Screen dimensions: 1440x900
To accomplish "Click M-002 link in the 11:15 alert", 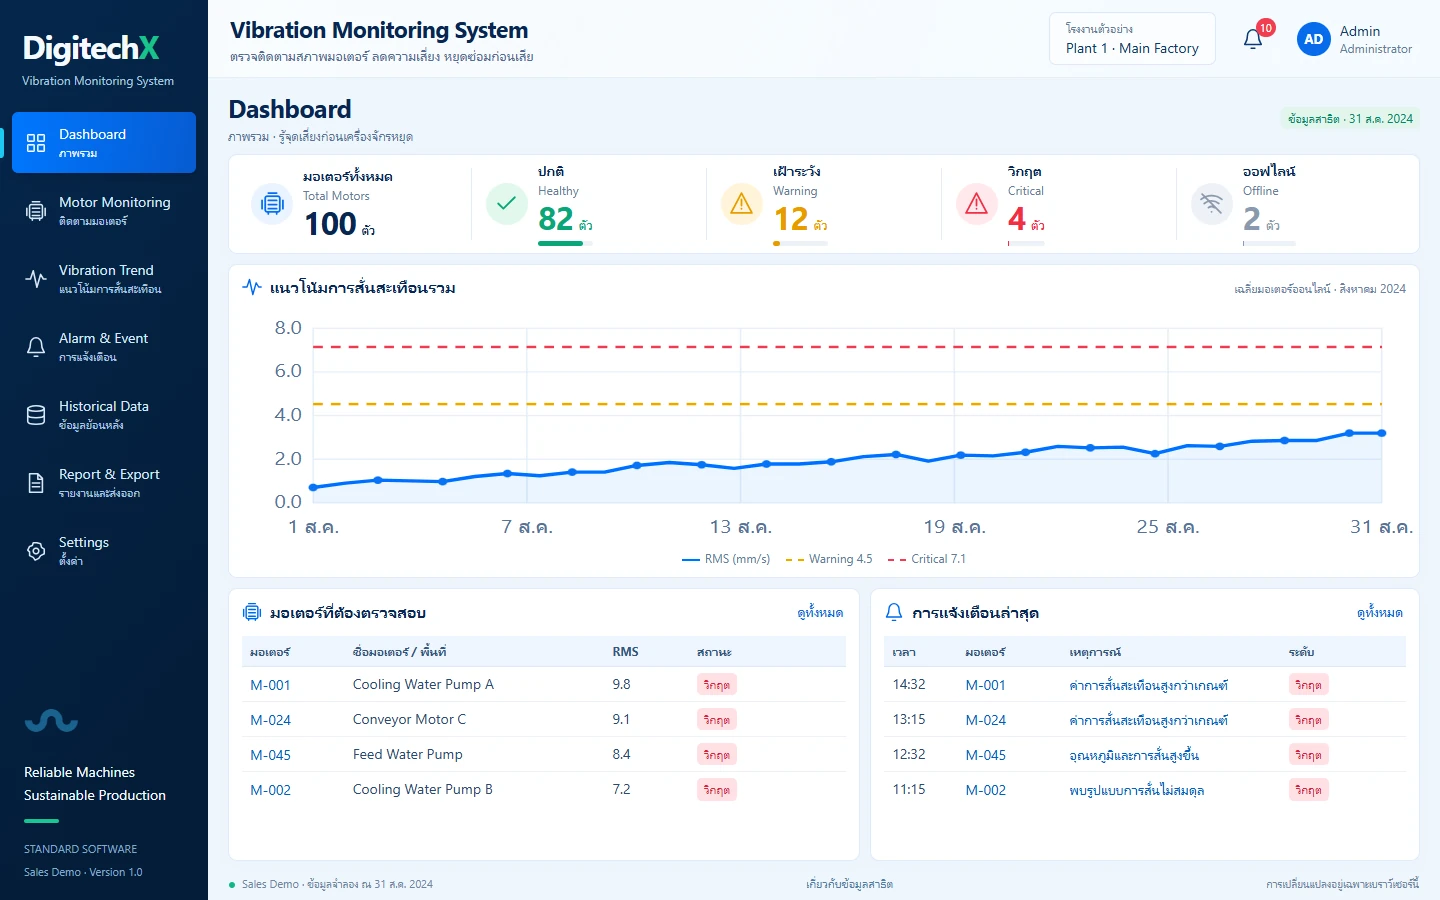I will (985, 790).
